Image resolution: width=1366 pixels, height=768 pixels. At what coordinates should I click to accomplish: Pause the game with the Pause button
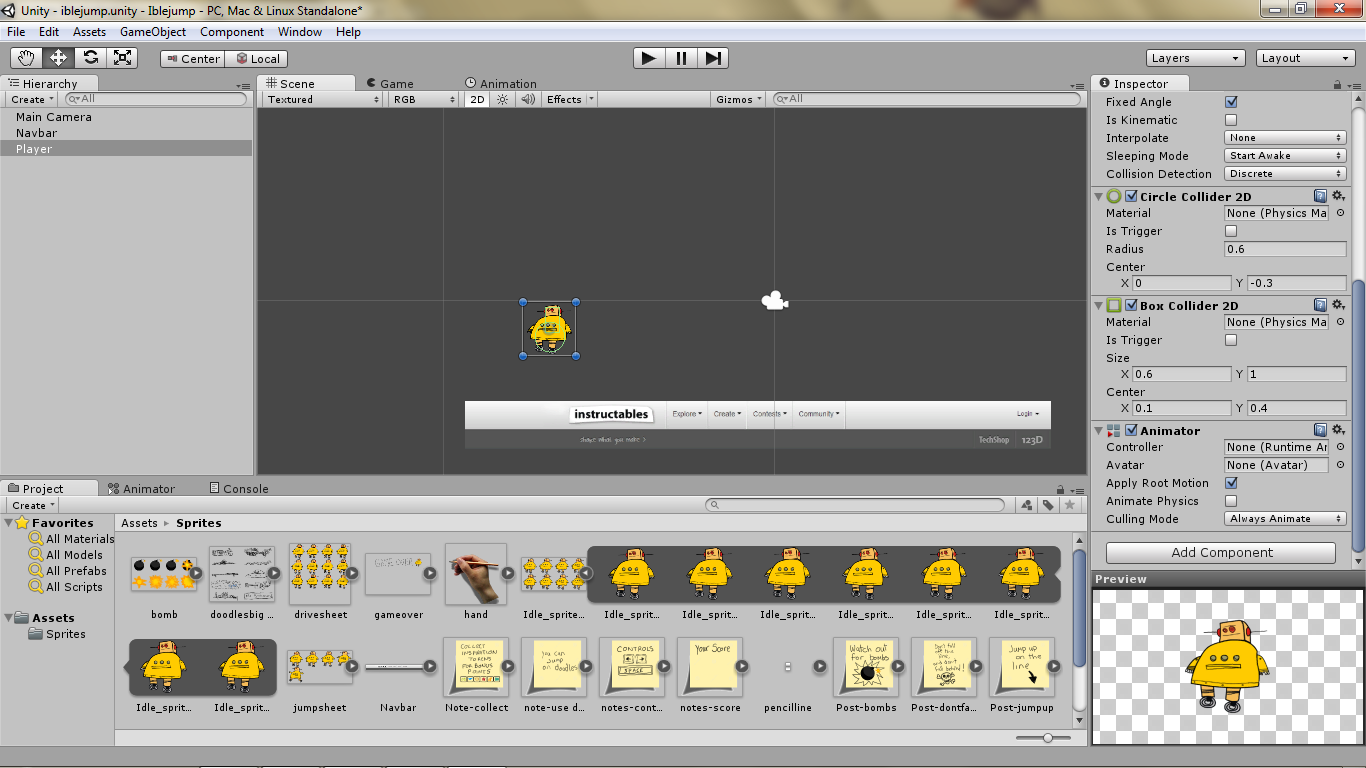pyautogui.click(x=681, y=58)
